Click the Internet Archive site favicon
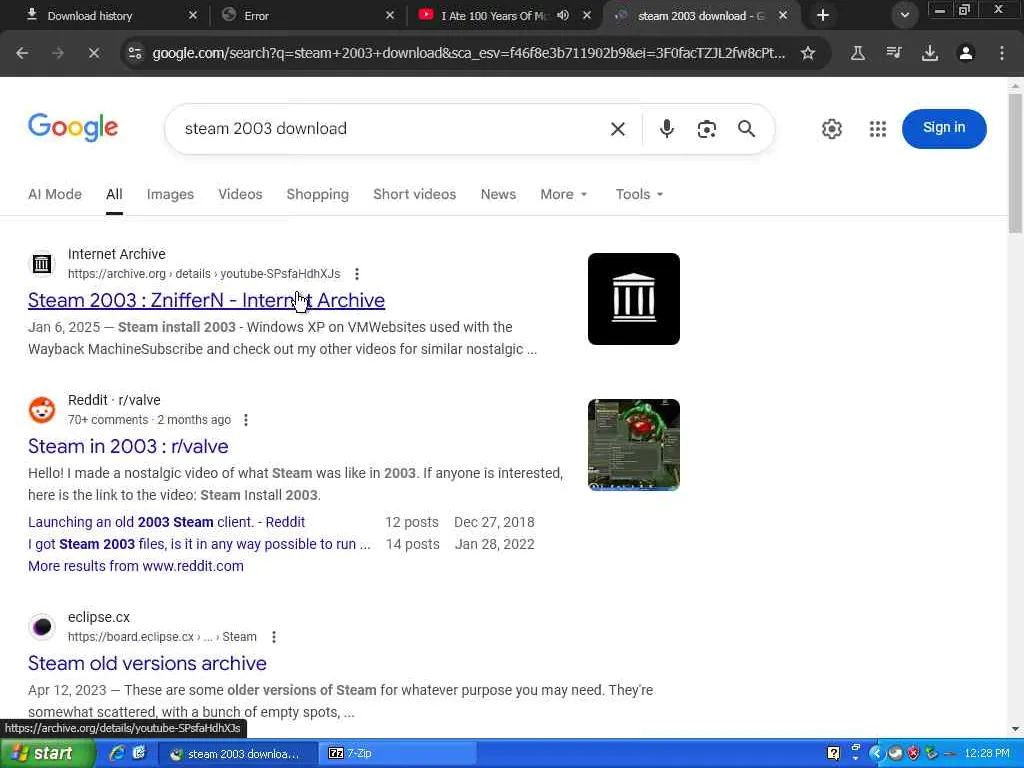1024x768 pixels. 42,264
